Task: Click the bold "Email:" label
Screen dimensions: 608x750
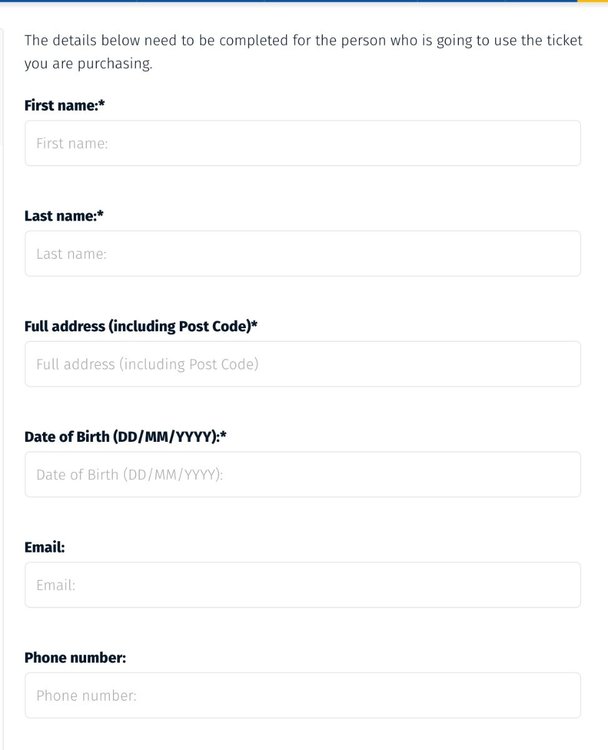Action: (44, 547)
